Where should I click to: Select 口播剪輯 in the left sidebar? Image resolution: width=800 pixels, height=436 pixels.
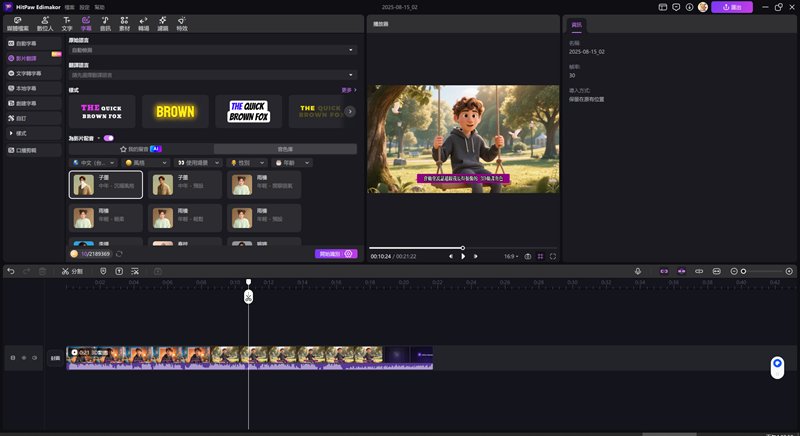point(33,150)
